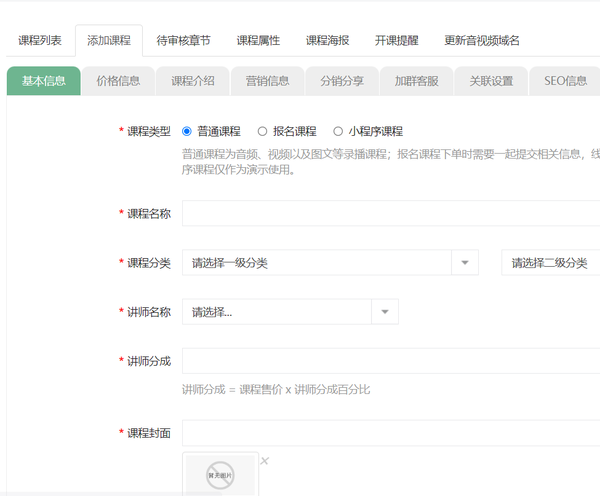The width and height of the screenshot is (600, 496).
Task: Go to the 课程属性 tab
Action: click(x=258, y=41)
